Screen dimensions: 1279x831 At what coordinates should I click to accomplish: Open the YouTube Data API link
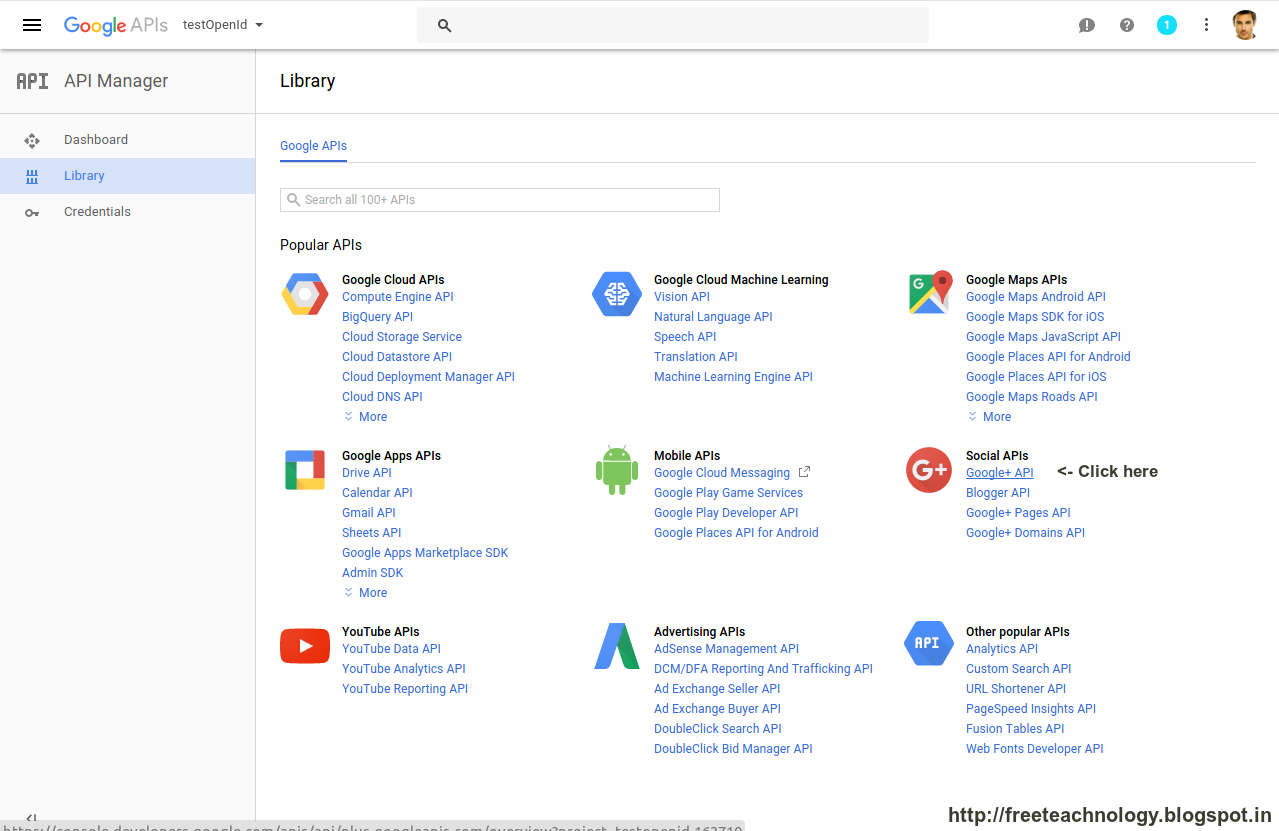point(391,649)
